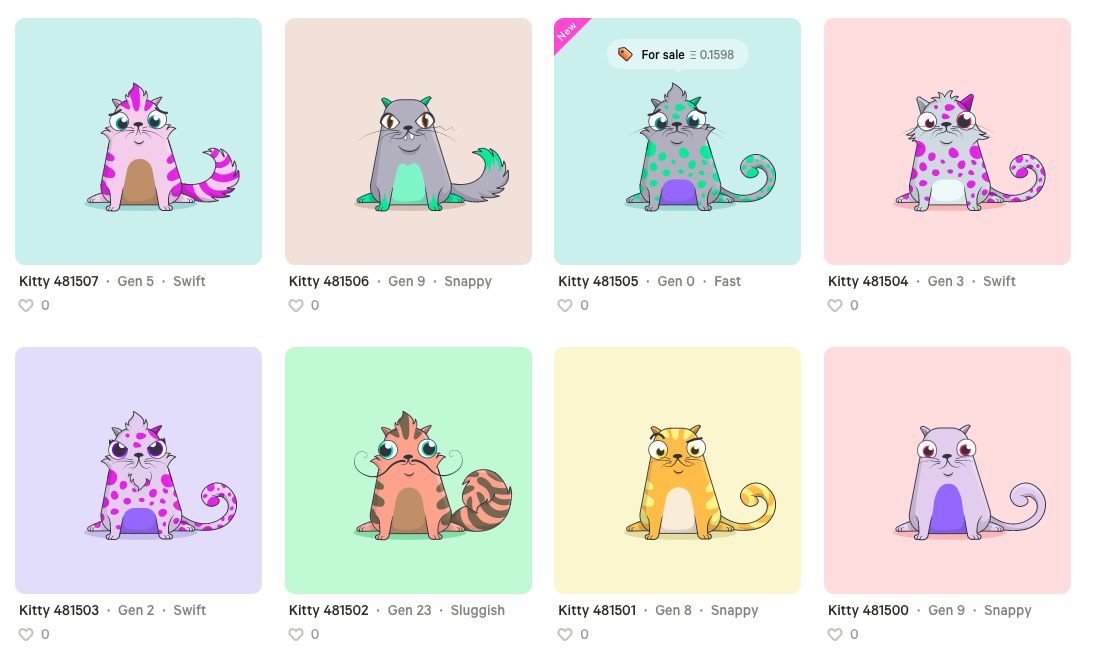Favorite Kitty 481504 via its heart icon

[x=835, y=306]
